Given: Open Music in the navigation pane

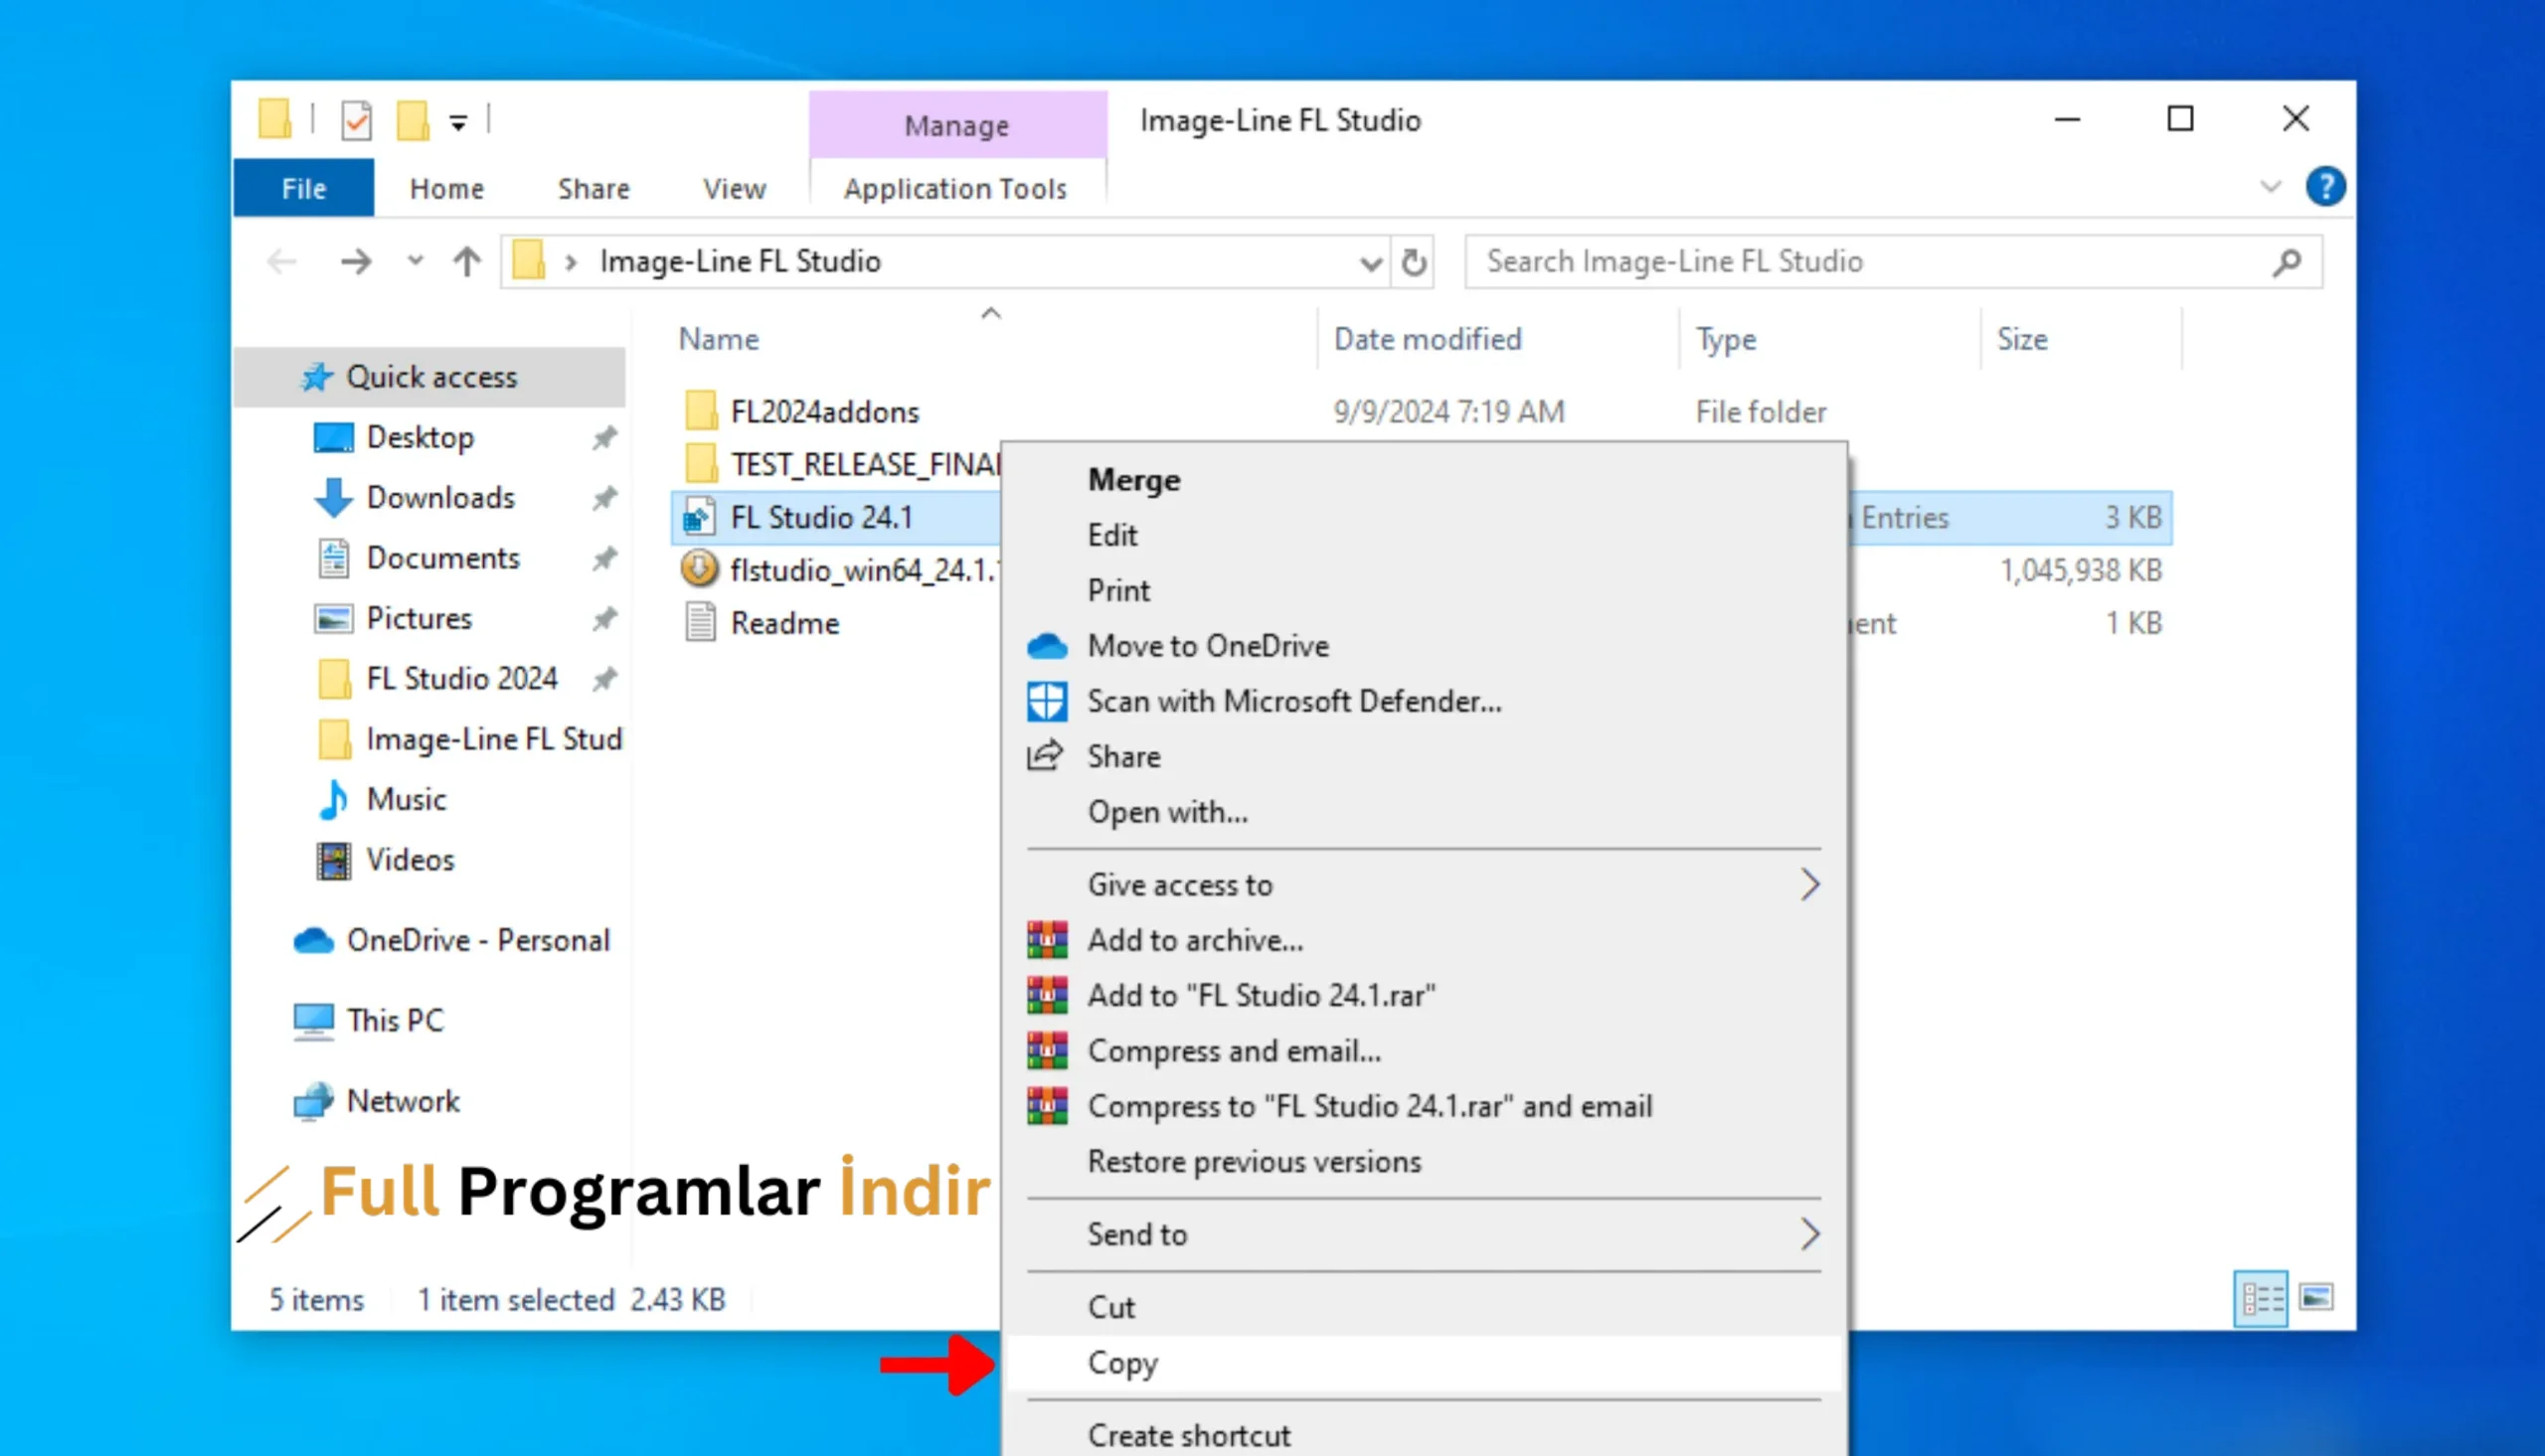Looking at the screenshot, I should coord(406,799).
